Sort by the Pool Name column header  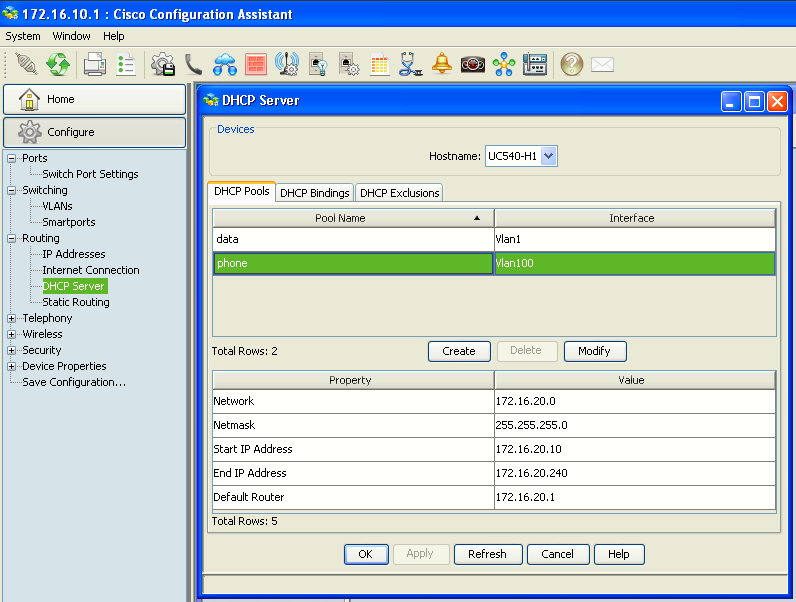tap(353, 218)
